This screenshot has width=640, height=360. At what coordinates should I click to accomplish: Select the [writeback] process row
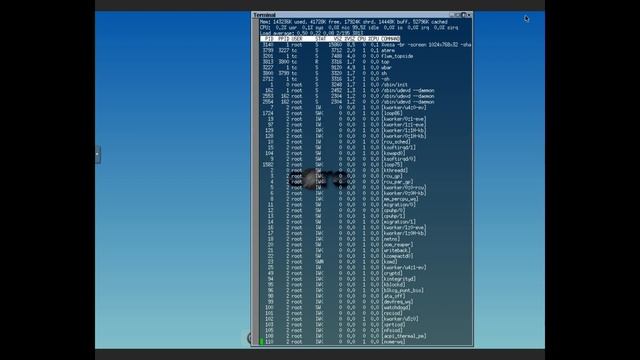(365, 251)
